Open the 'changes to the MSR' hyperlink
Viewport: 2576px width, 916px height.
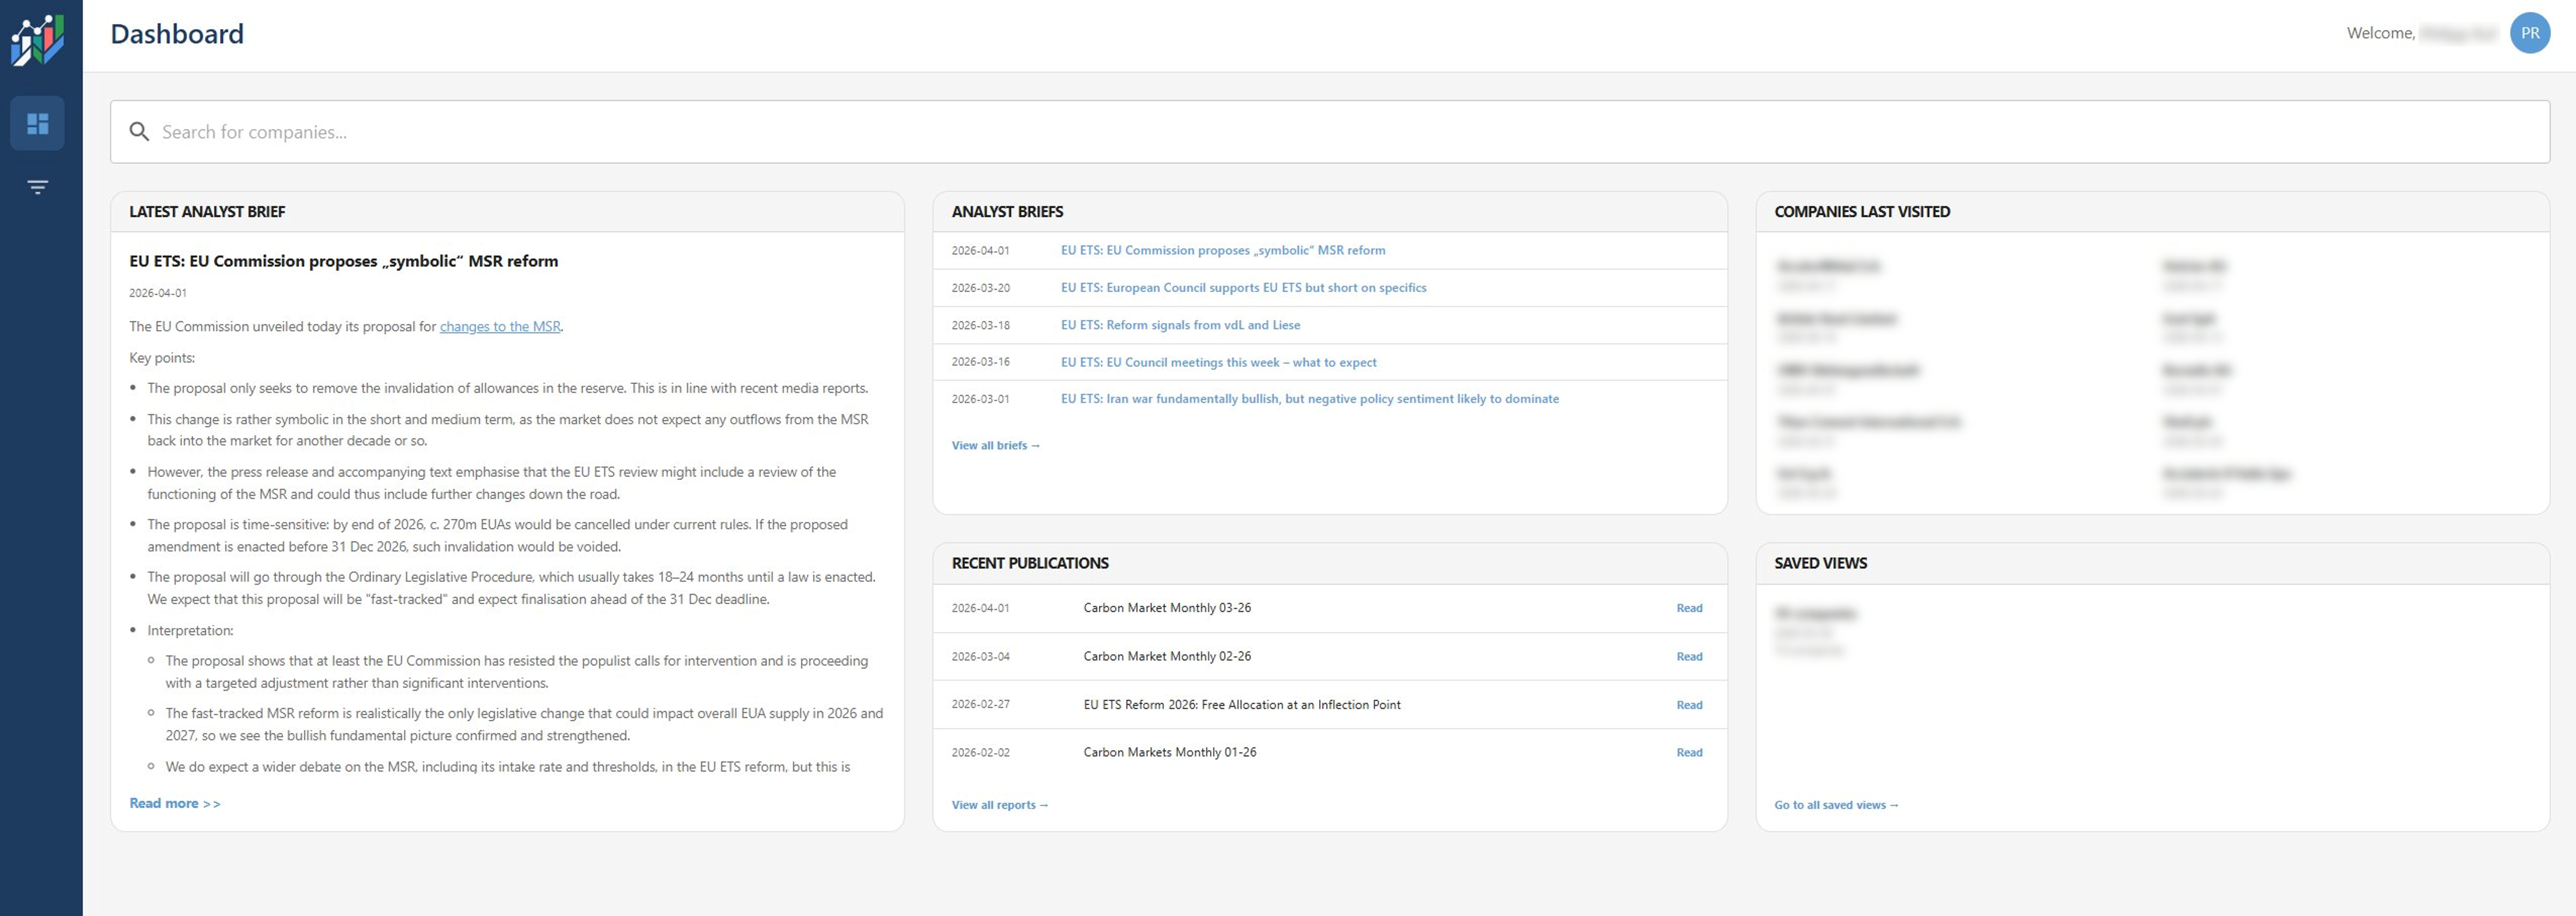point(500,326)
